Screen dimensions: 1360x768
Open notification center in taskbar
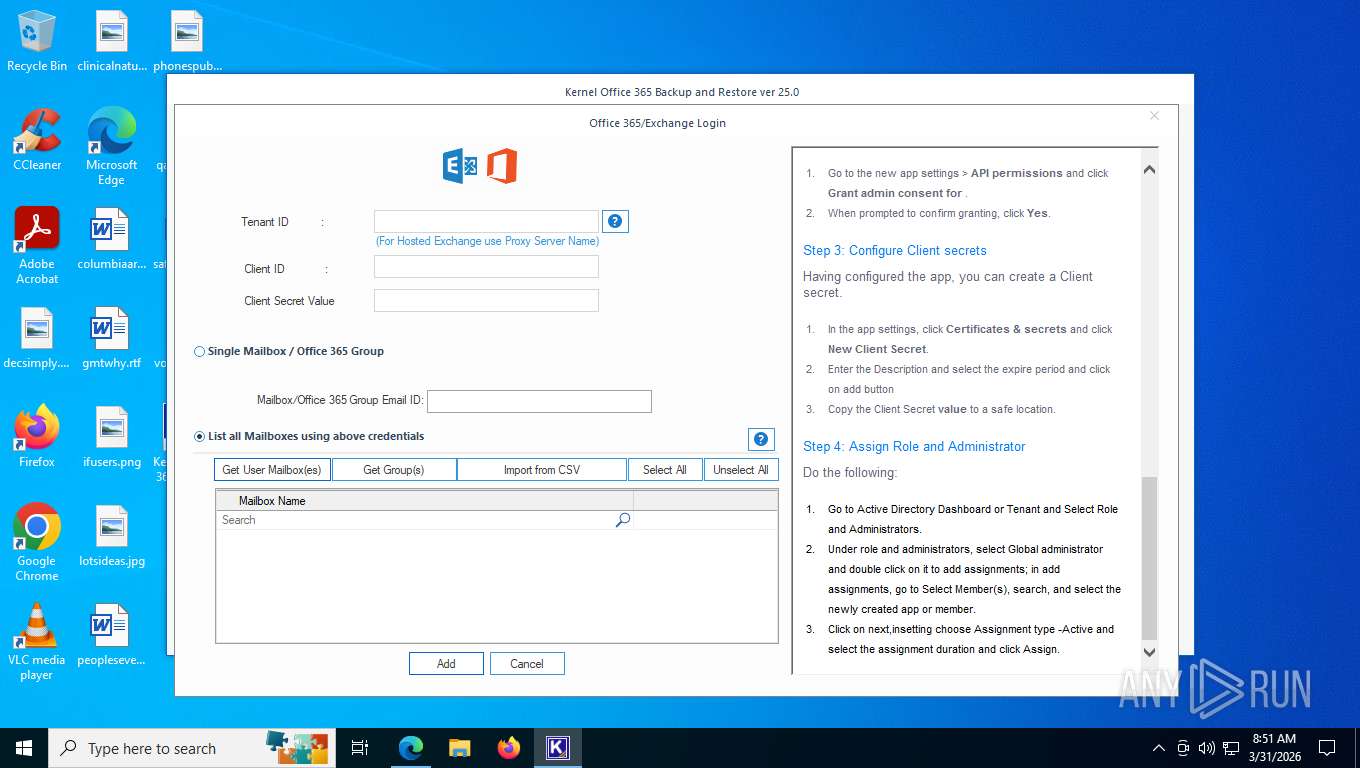1327,748
